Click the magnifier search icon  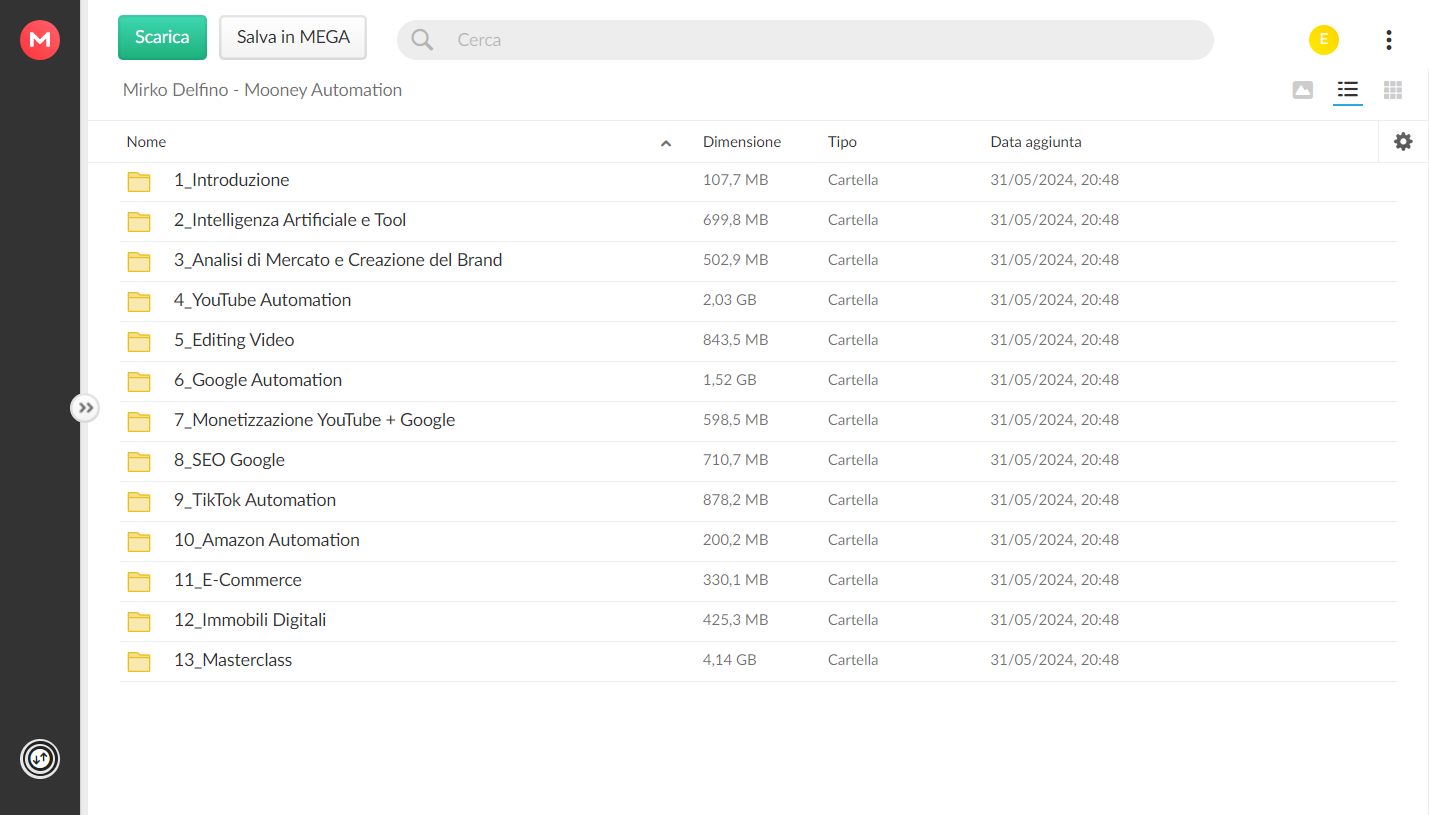click(x=423, y=40)
